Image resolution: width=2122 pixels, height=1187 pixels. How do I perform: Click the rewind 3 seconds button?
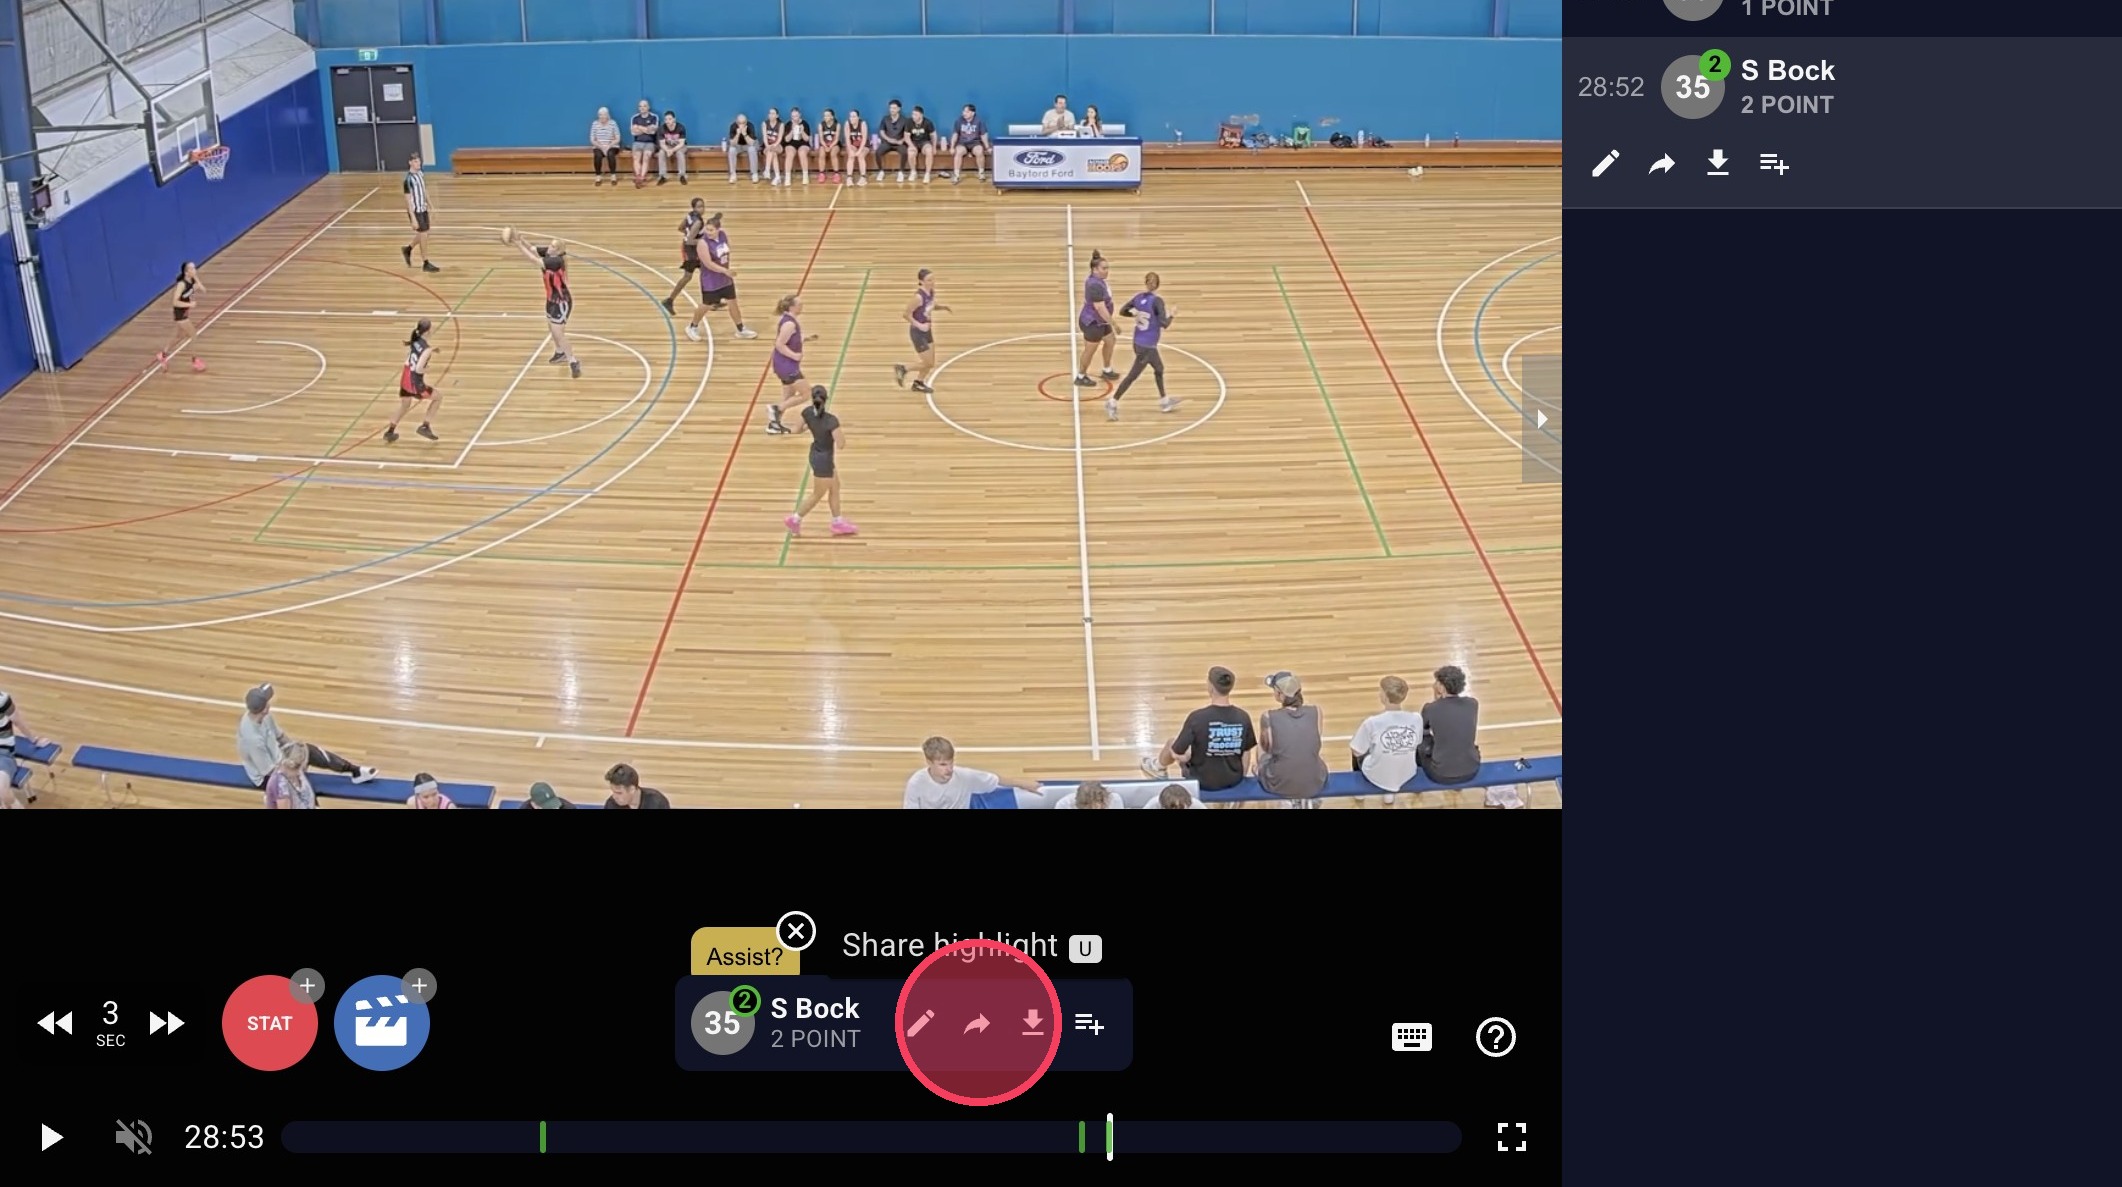[55, 1023]
